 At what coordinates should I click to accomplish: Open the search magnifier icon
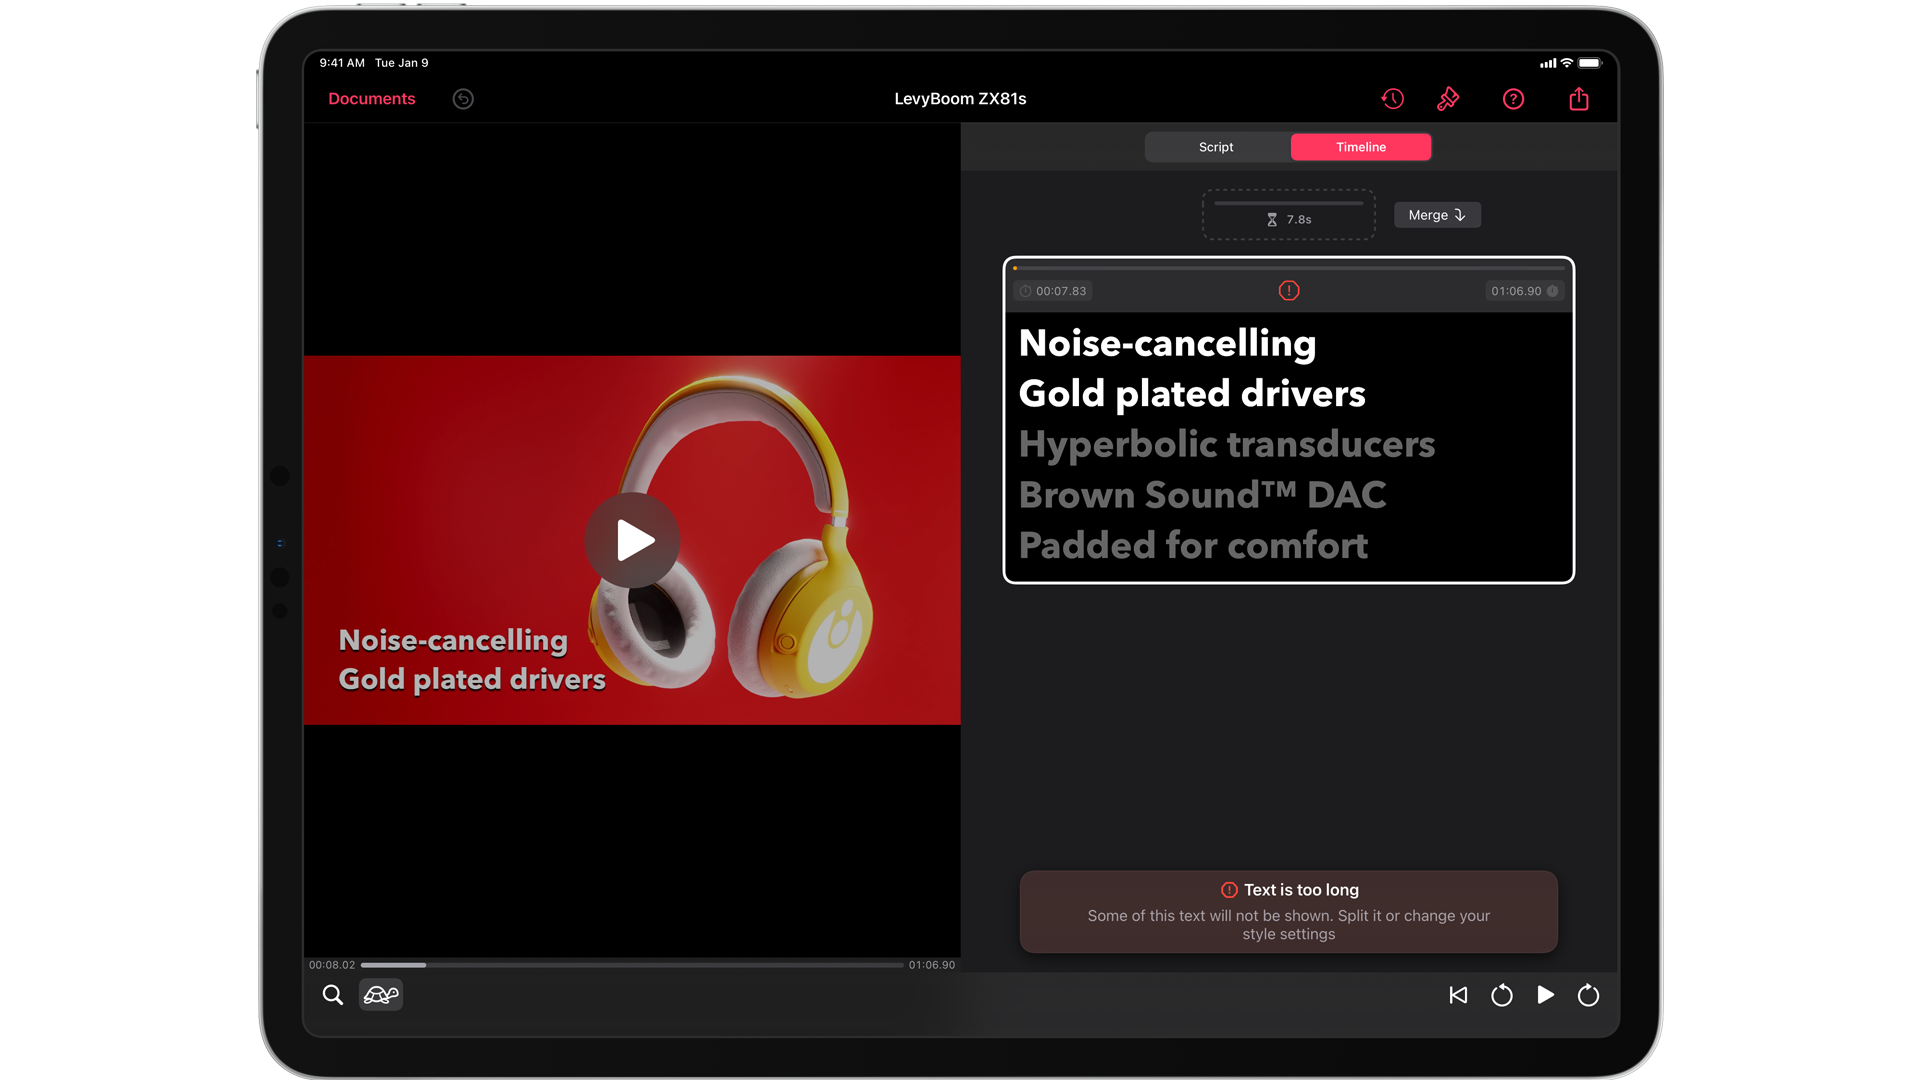[333, 995]
